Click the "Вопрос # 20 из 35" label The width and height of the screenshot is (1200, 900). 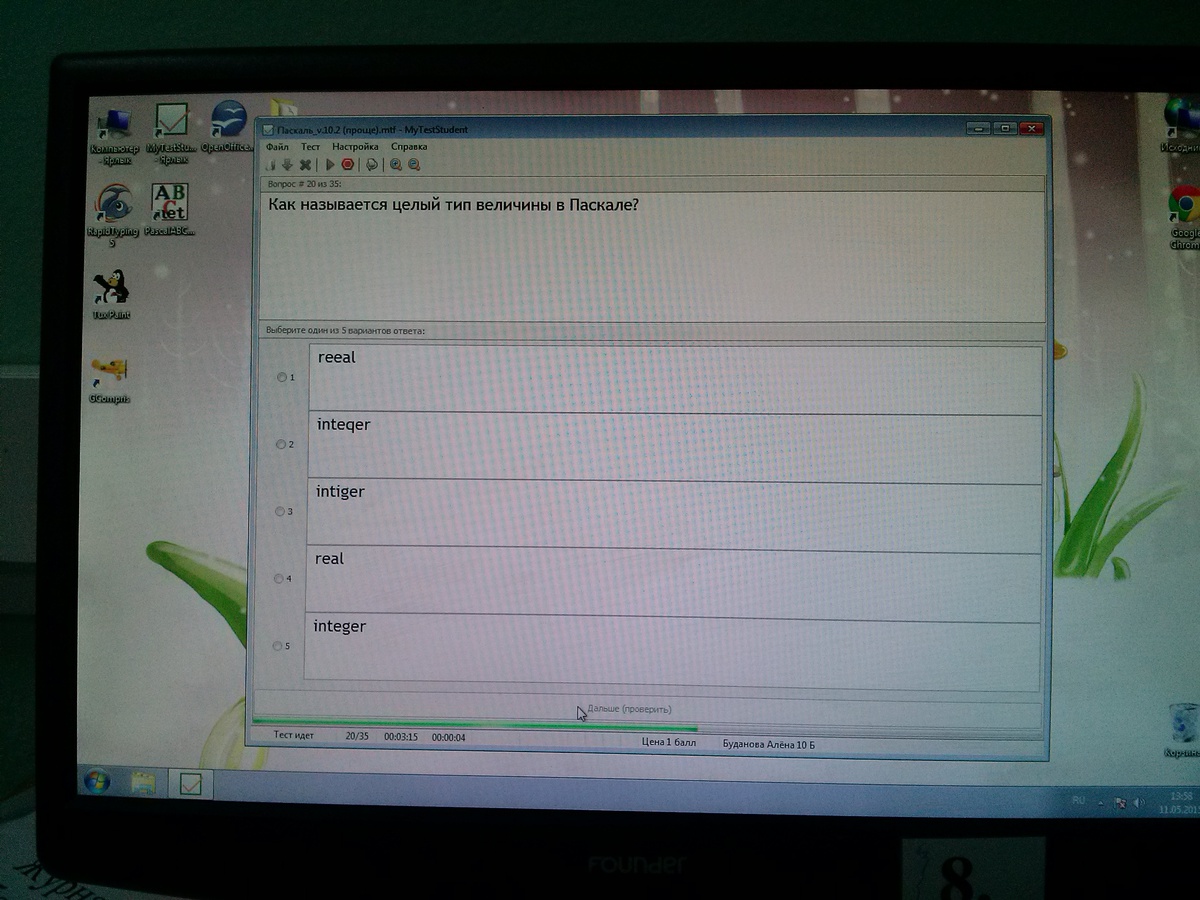point(304,184)
